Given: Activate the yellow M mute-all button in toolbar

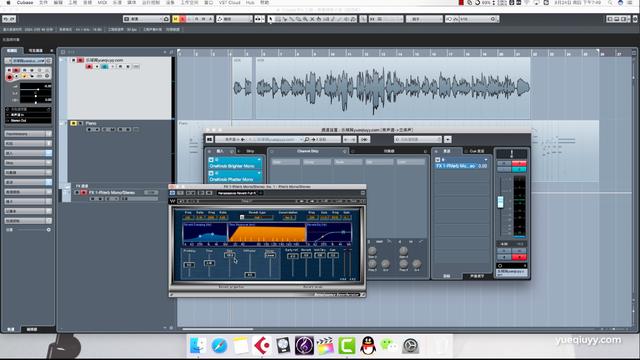Looking at the screenshot, I should coord(176,19).
